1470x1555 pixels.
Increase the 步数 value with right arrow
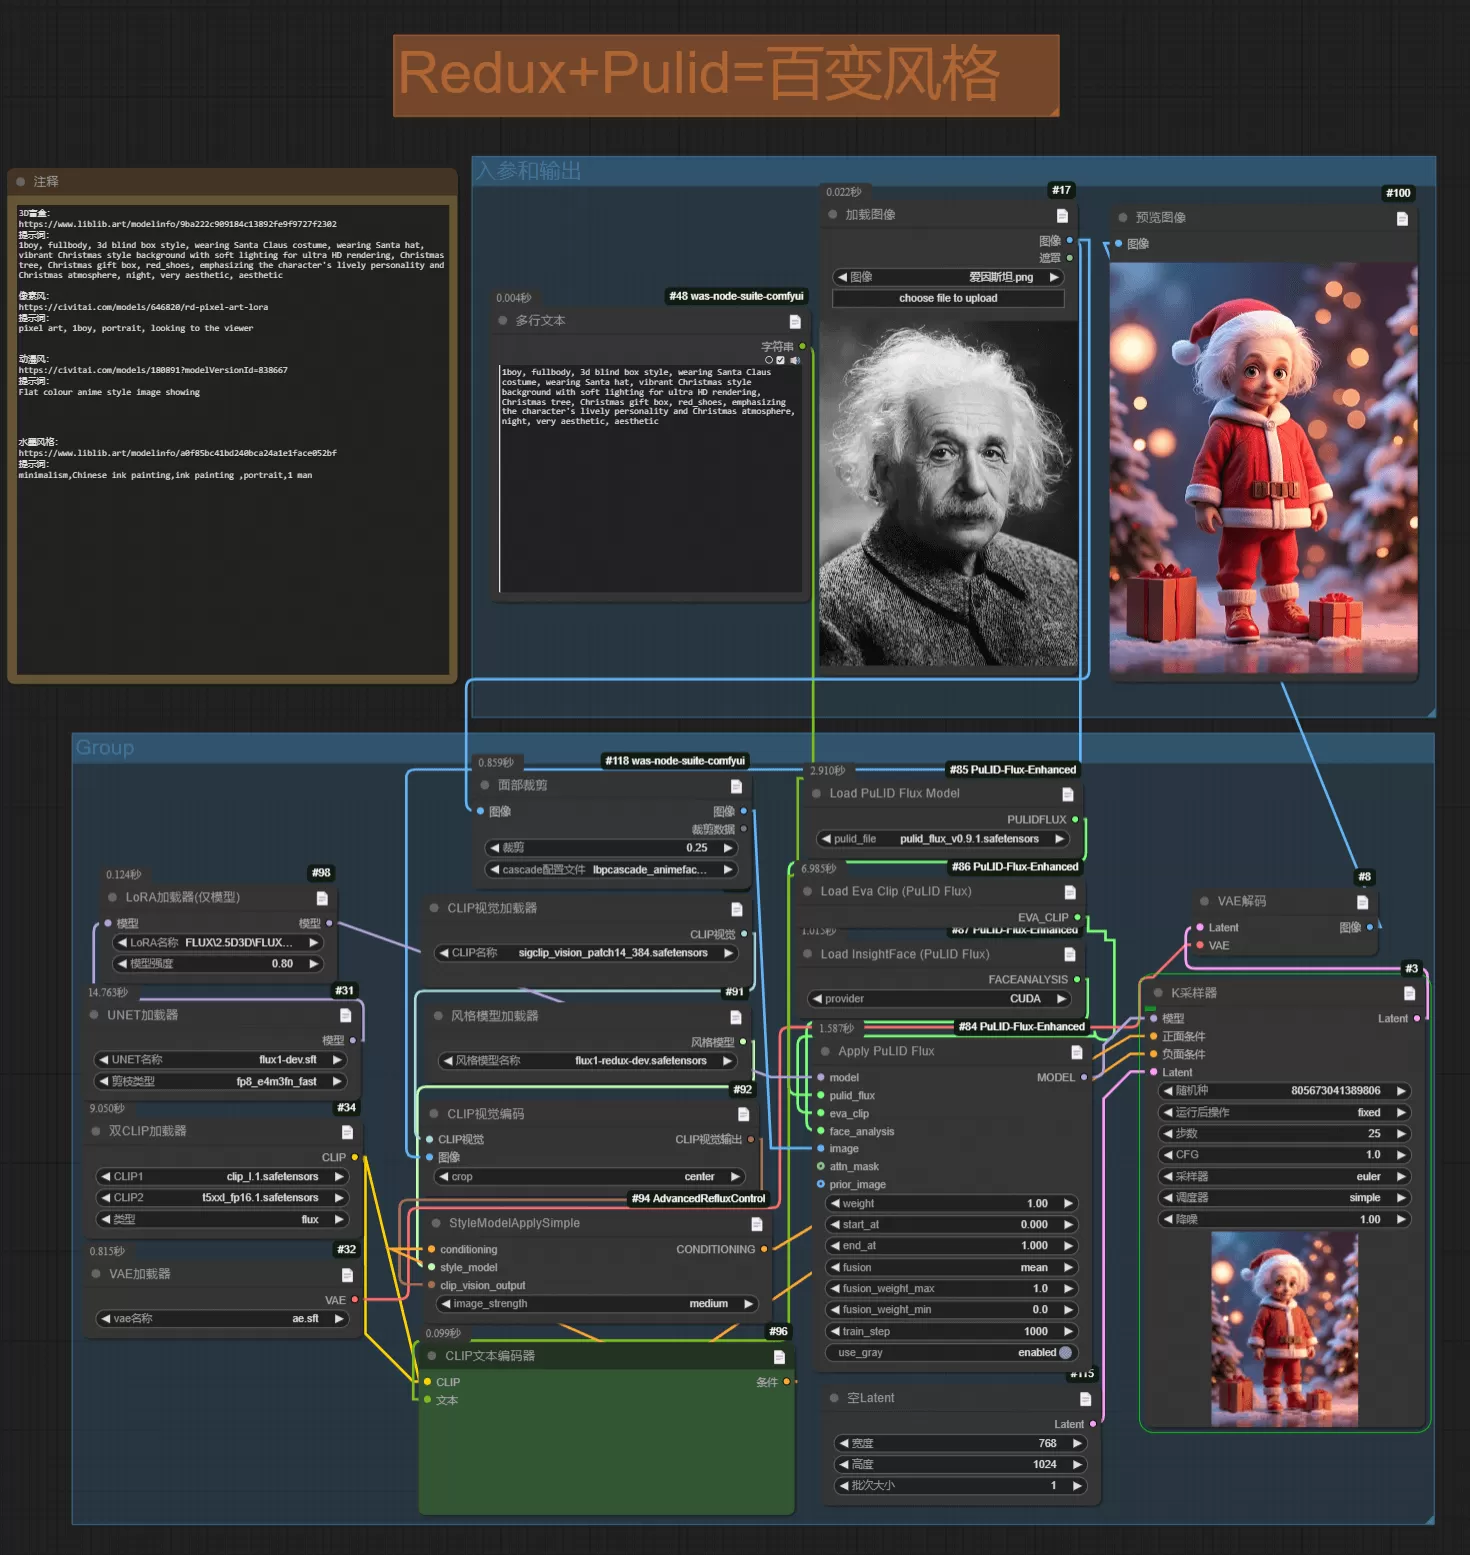(x=1401, y=1134)
